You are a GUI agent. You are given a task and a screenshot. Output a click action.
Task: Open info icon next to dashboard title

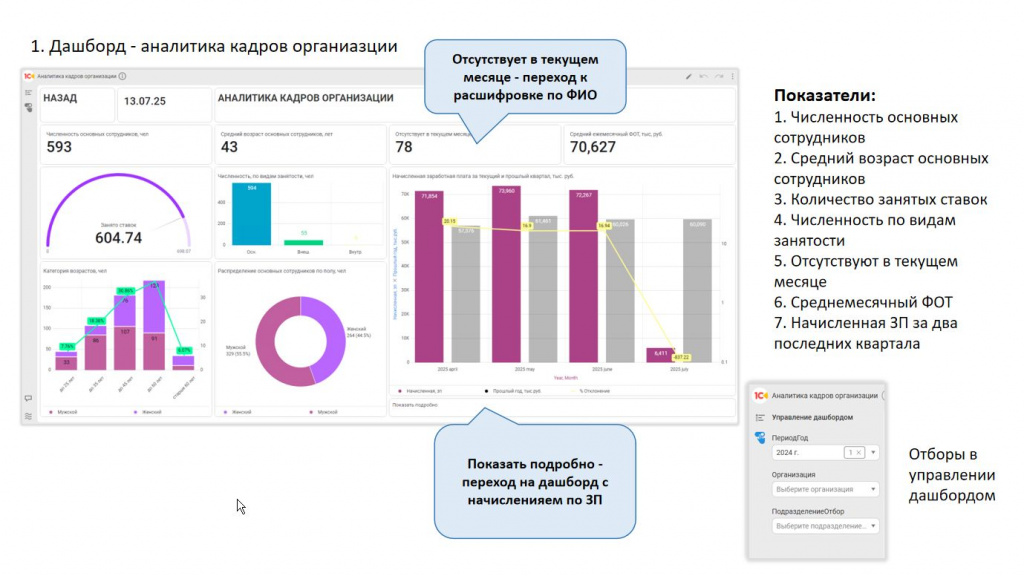(122, 76)
